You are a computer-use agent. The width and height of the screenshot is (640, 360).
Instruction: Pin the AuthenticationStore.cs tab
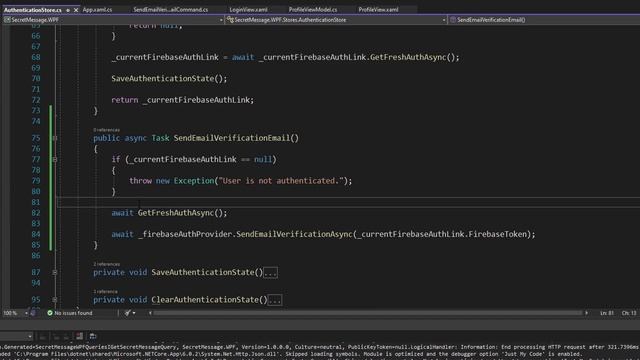click(x=68, y=10)
